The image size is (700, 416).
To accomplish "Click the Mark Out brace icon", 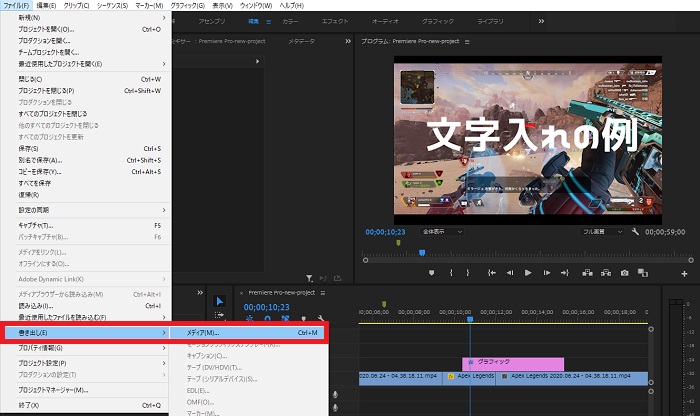I will [467, 273].
